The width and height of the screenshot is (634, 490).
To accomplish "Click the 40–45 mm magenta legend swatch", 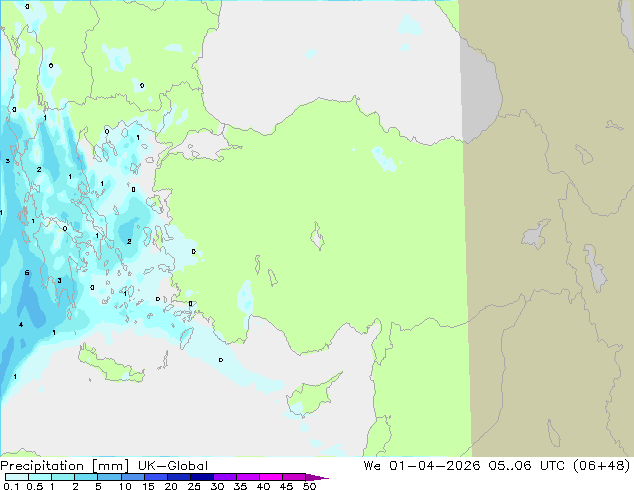I will [271, 477].
